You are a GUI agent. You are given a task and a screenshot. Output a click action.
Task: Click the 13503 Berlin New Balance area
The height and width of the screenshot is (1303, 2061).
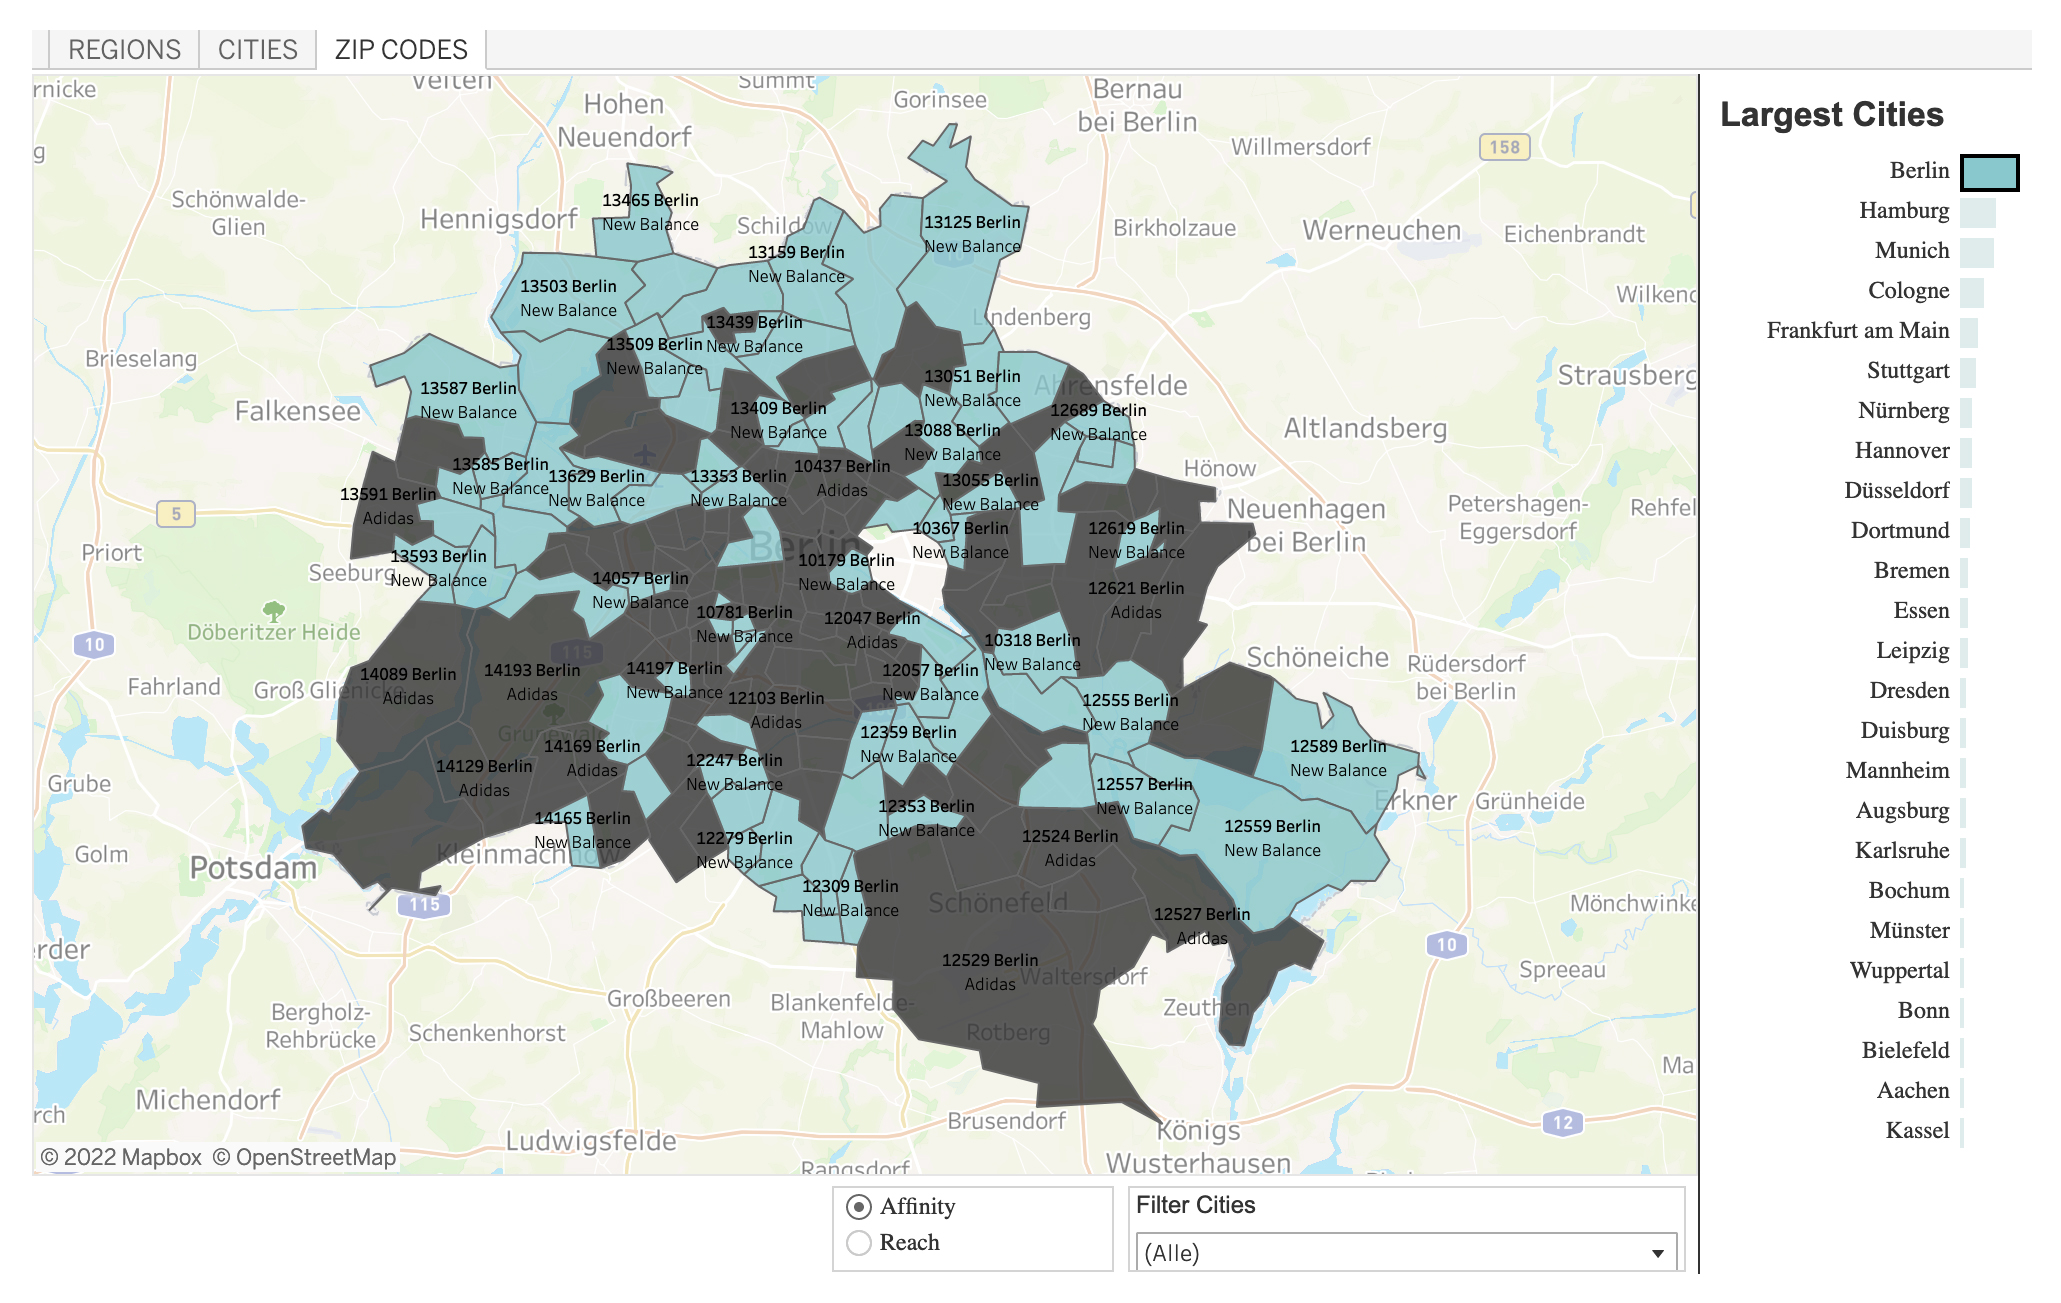pos(568,298)
